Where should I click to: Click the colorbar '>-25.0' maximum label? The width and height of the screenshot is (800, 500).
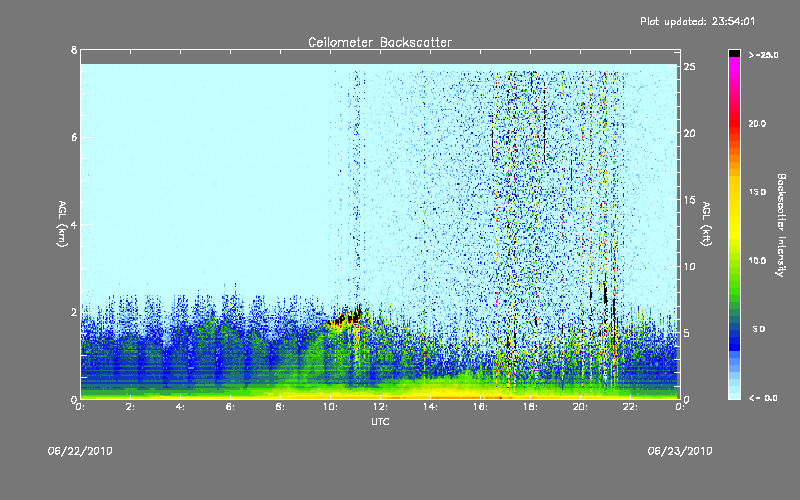[x=763, y=55]
